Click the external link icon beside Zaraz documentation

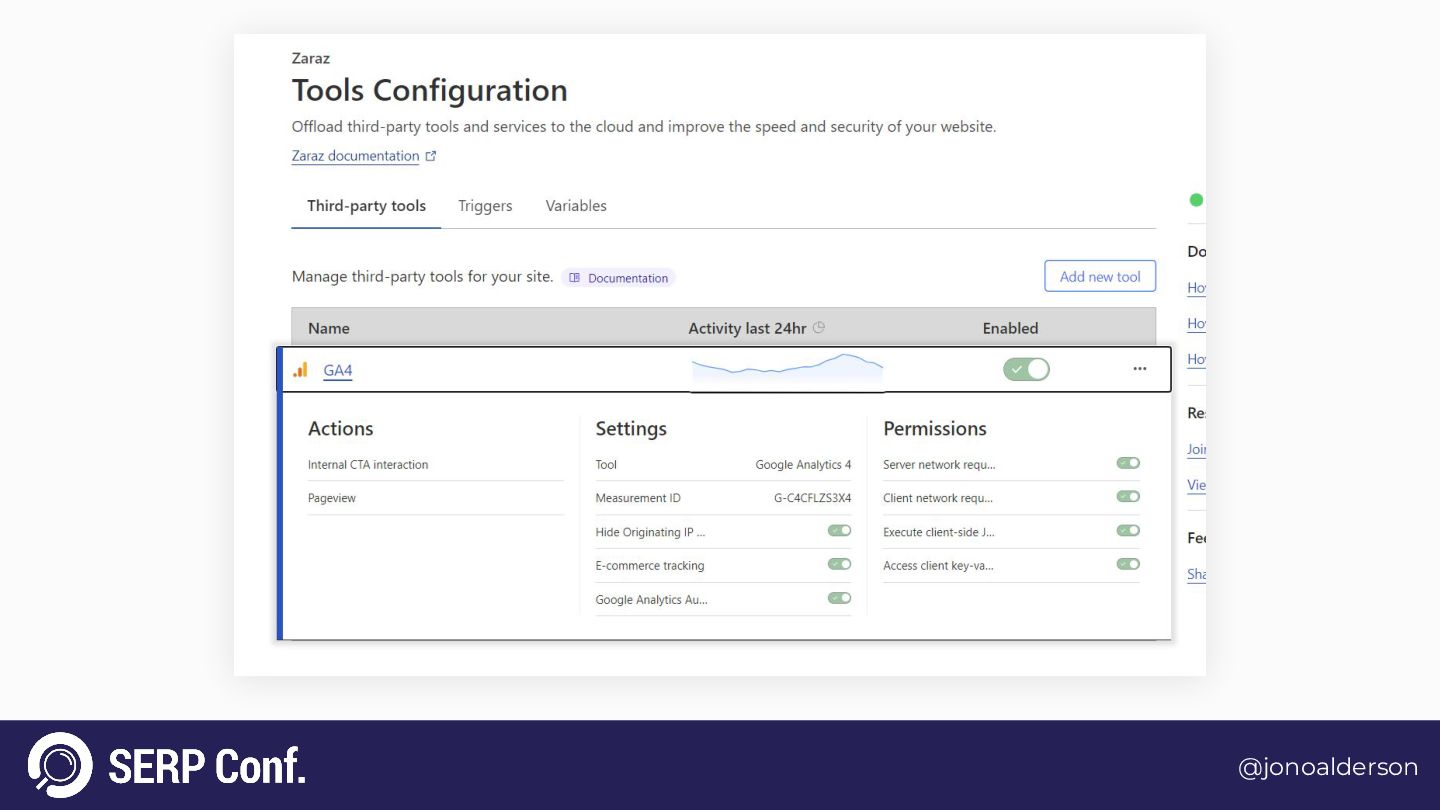(431, 156)
